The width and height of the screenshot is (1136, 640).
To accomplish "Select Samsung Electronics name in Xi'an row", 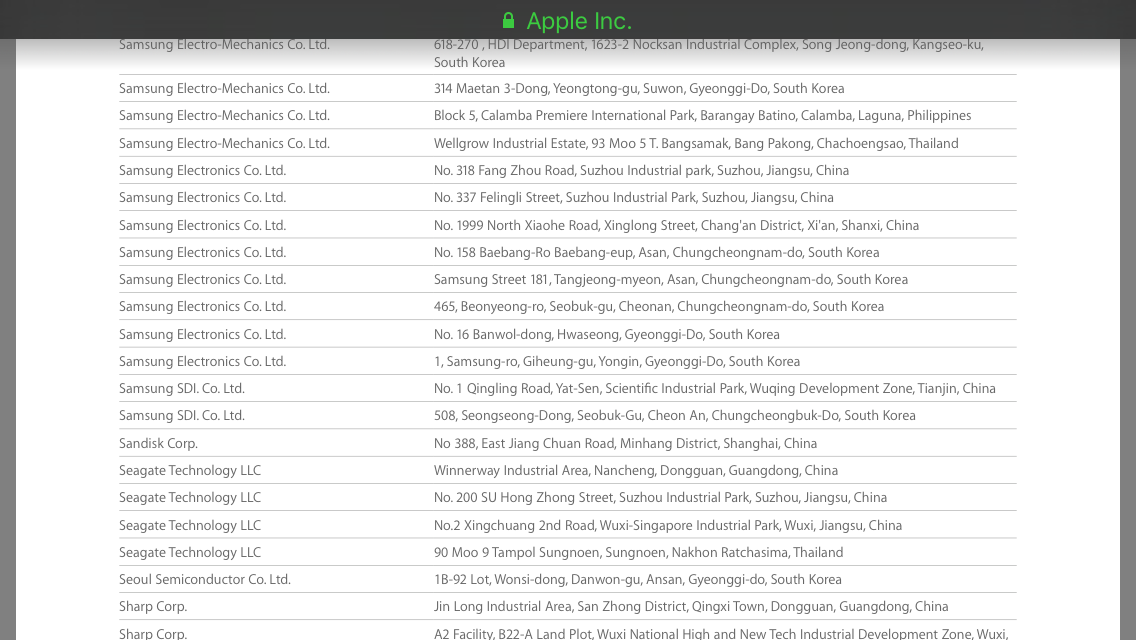I will tap(203, 225).
